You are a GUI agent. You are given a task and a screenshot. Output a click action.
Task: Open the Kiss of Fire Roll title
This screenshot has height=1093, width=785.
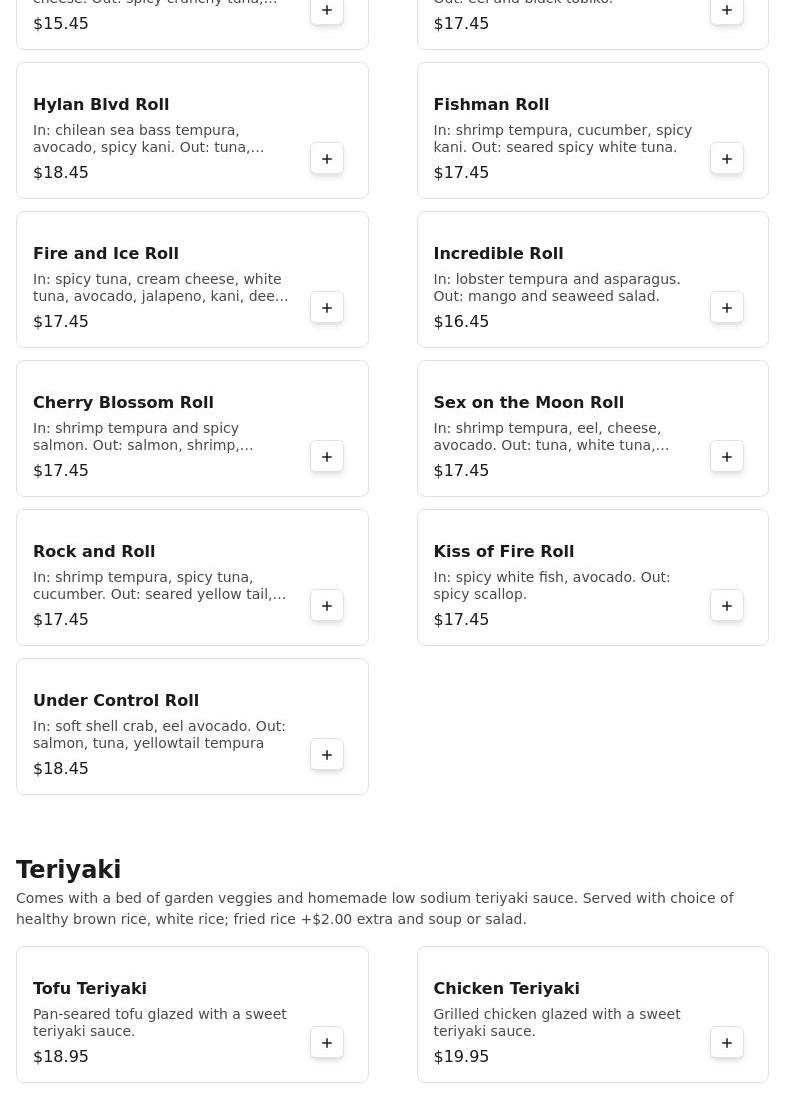tap(503, 552)
